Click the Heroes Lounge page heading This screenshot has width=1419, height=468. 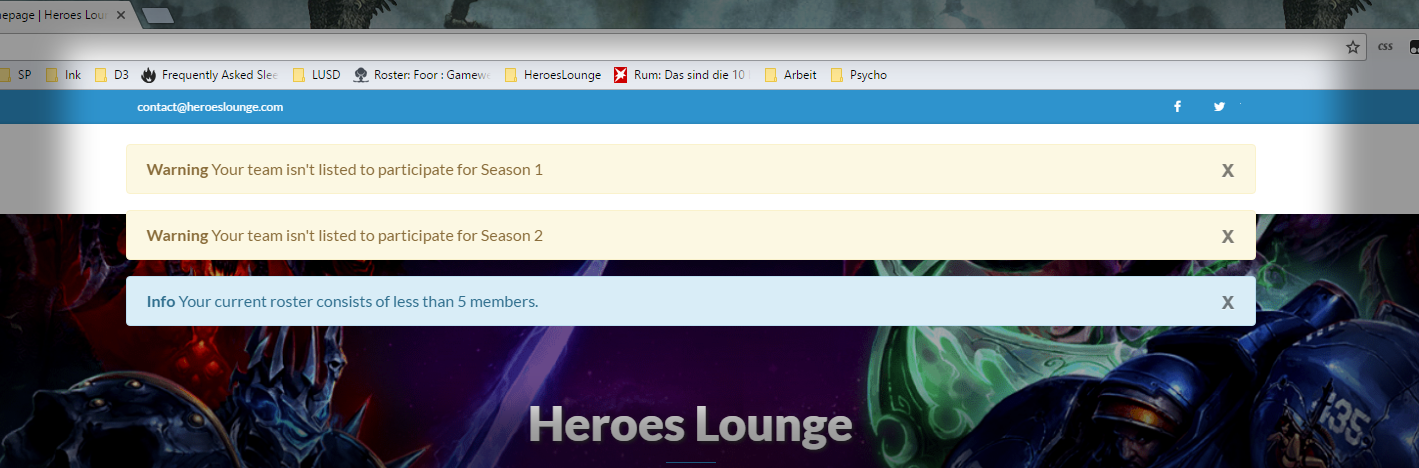[x=690, y=425]
